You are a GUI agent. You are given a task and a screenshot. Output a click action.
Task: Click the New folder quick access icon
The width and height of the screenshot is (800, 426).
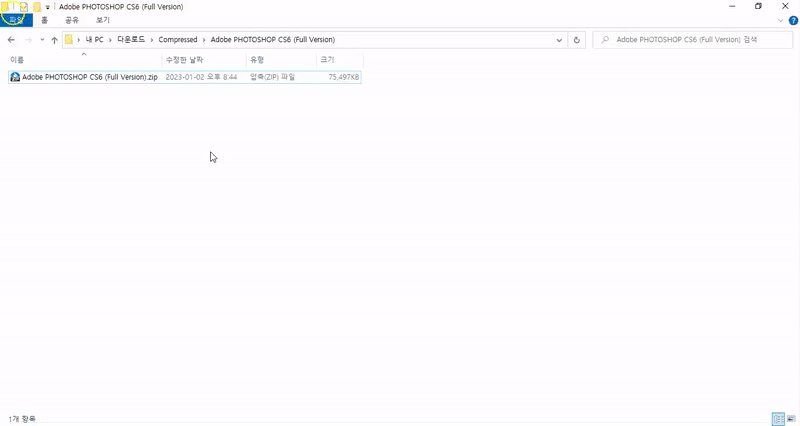[37, 7]
